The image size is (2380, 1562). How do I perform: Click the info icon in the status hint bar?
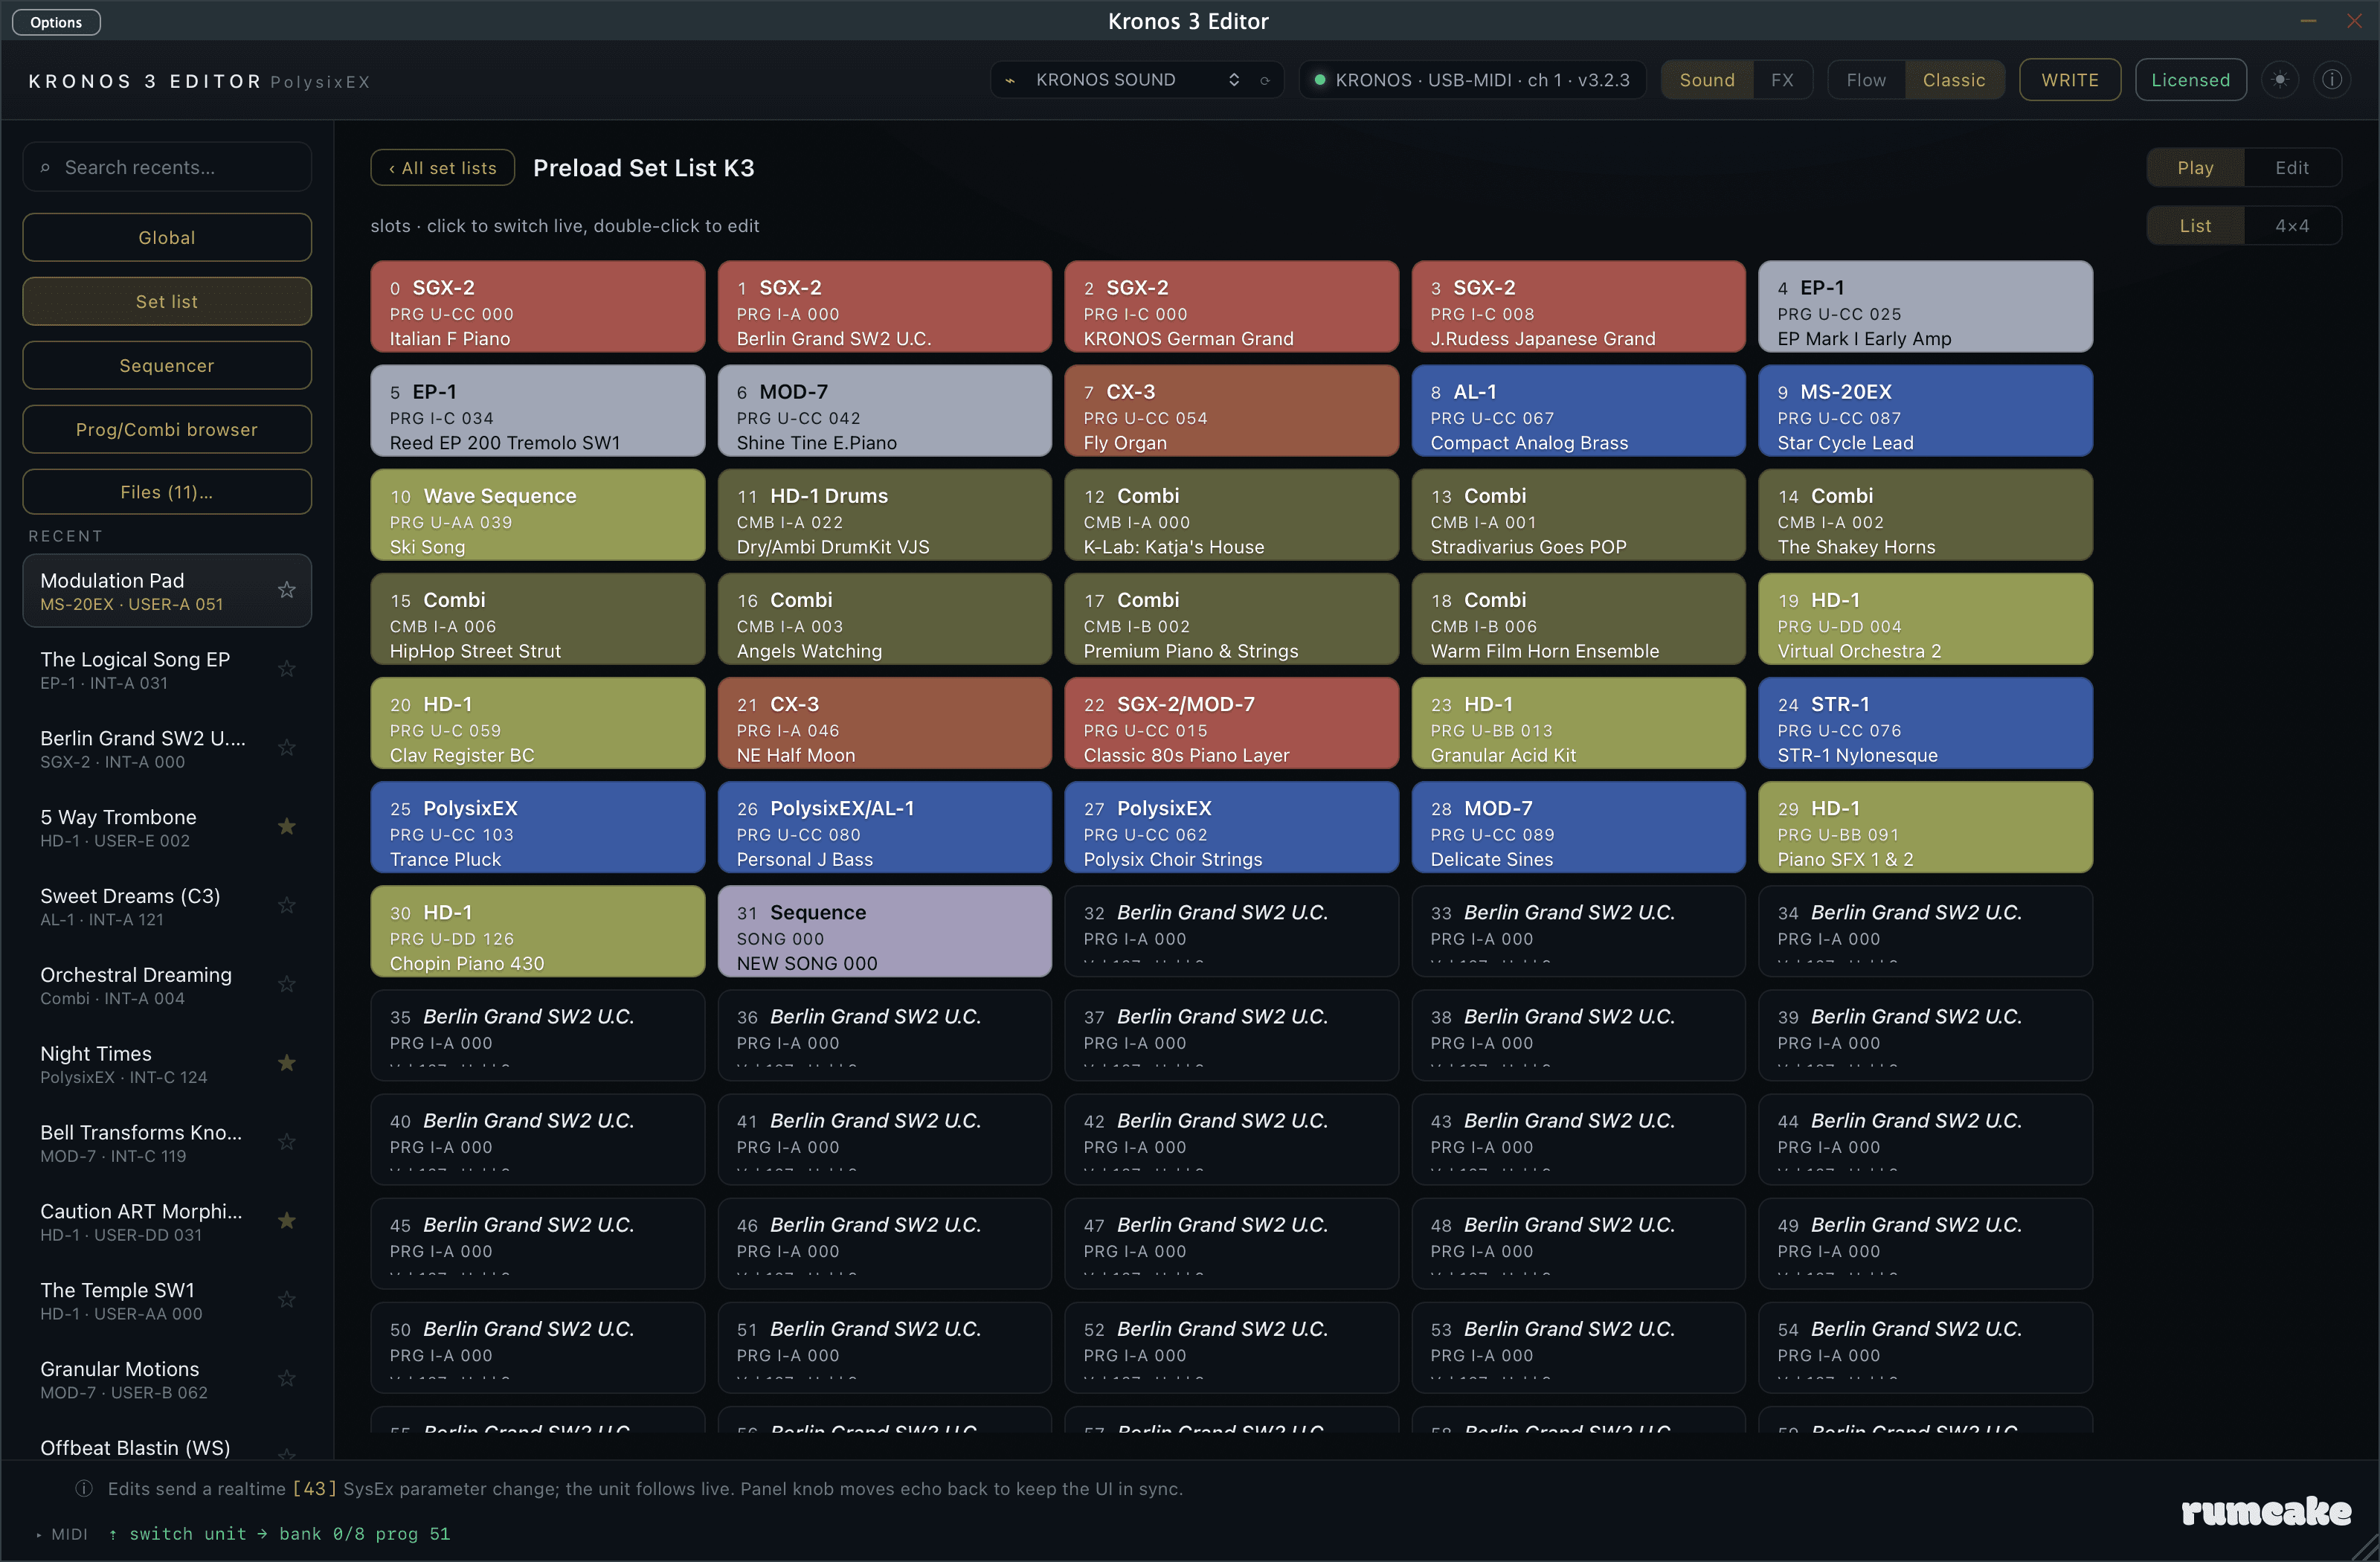[84, 1489]
